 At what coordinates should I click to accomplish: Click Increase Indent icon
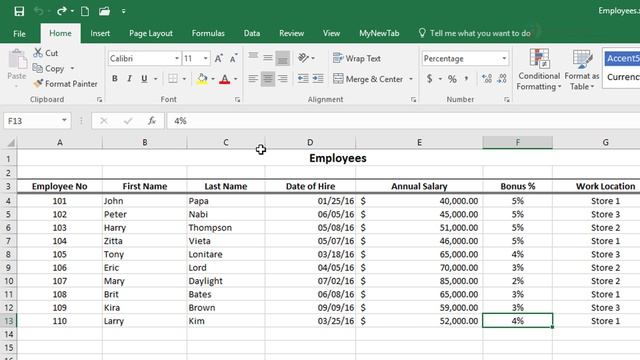[318, 79]
